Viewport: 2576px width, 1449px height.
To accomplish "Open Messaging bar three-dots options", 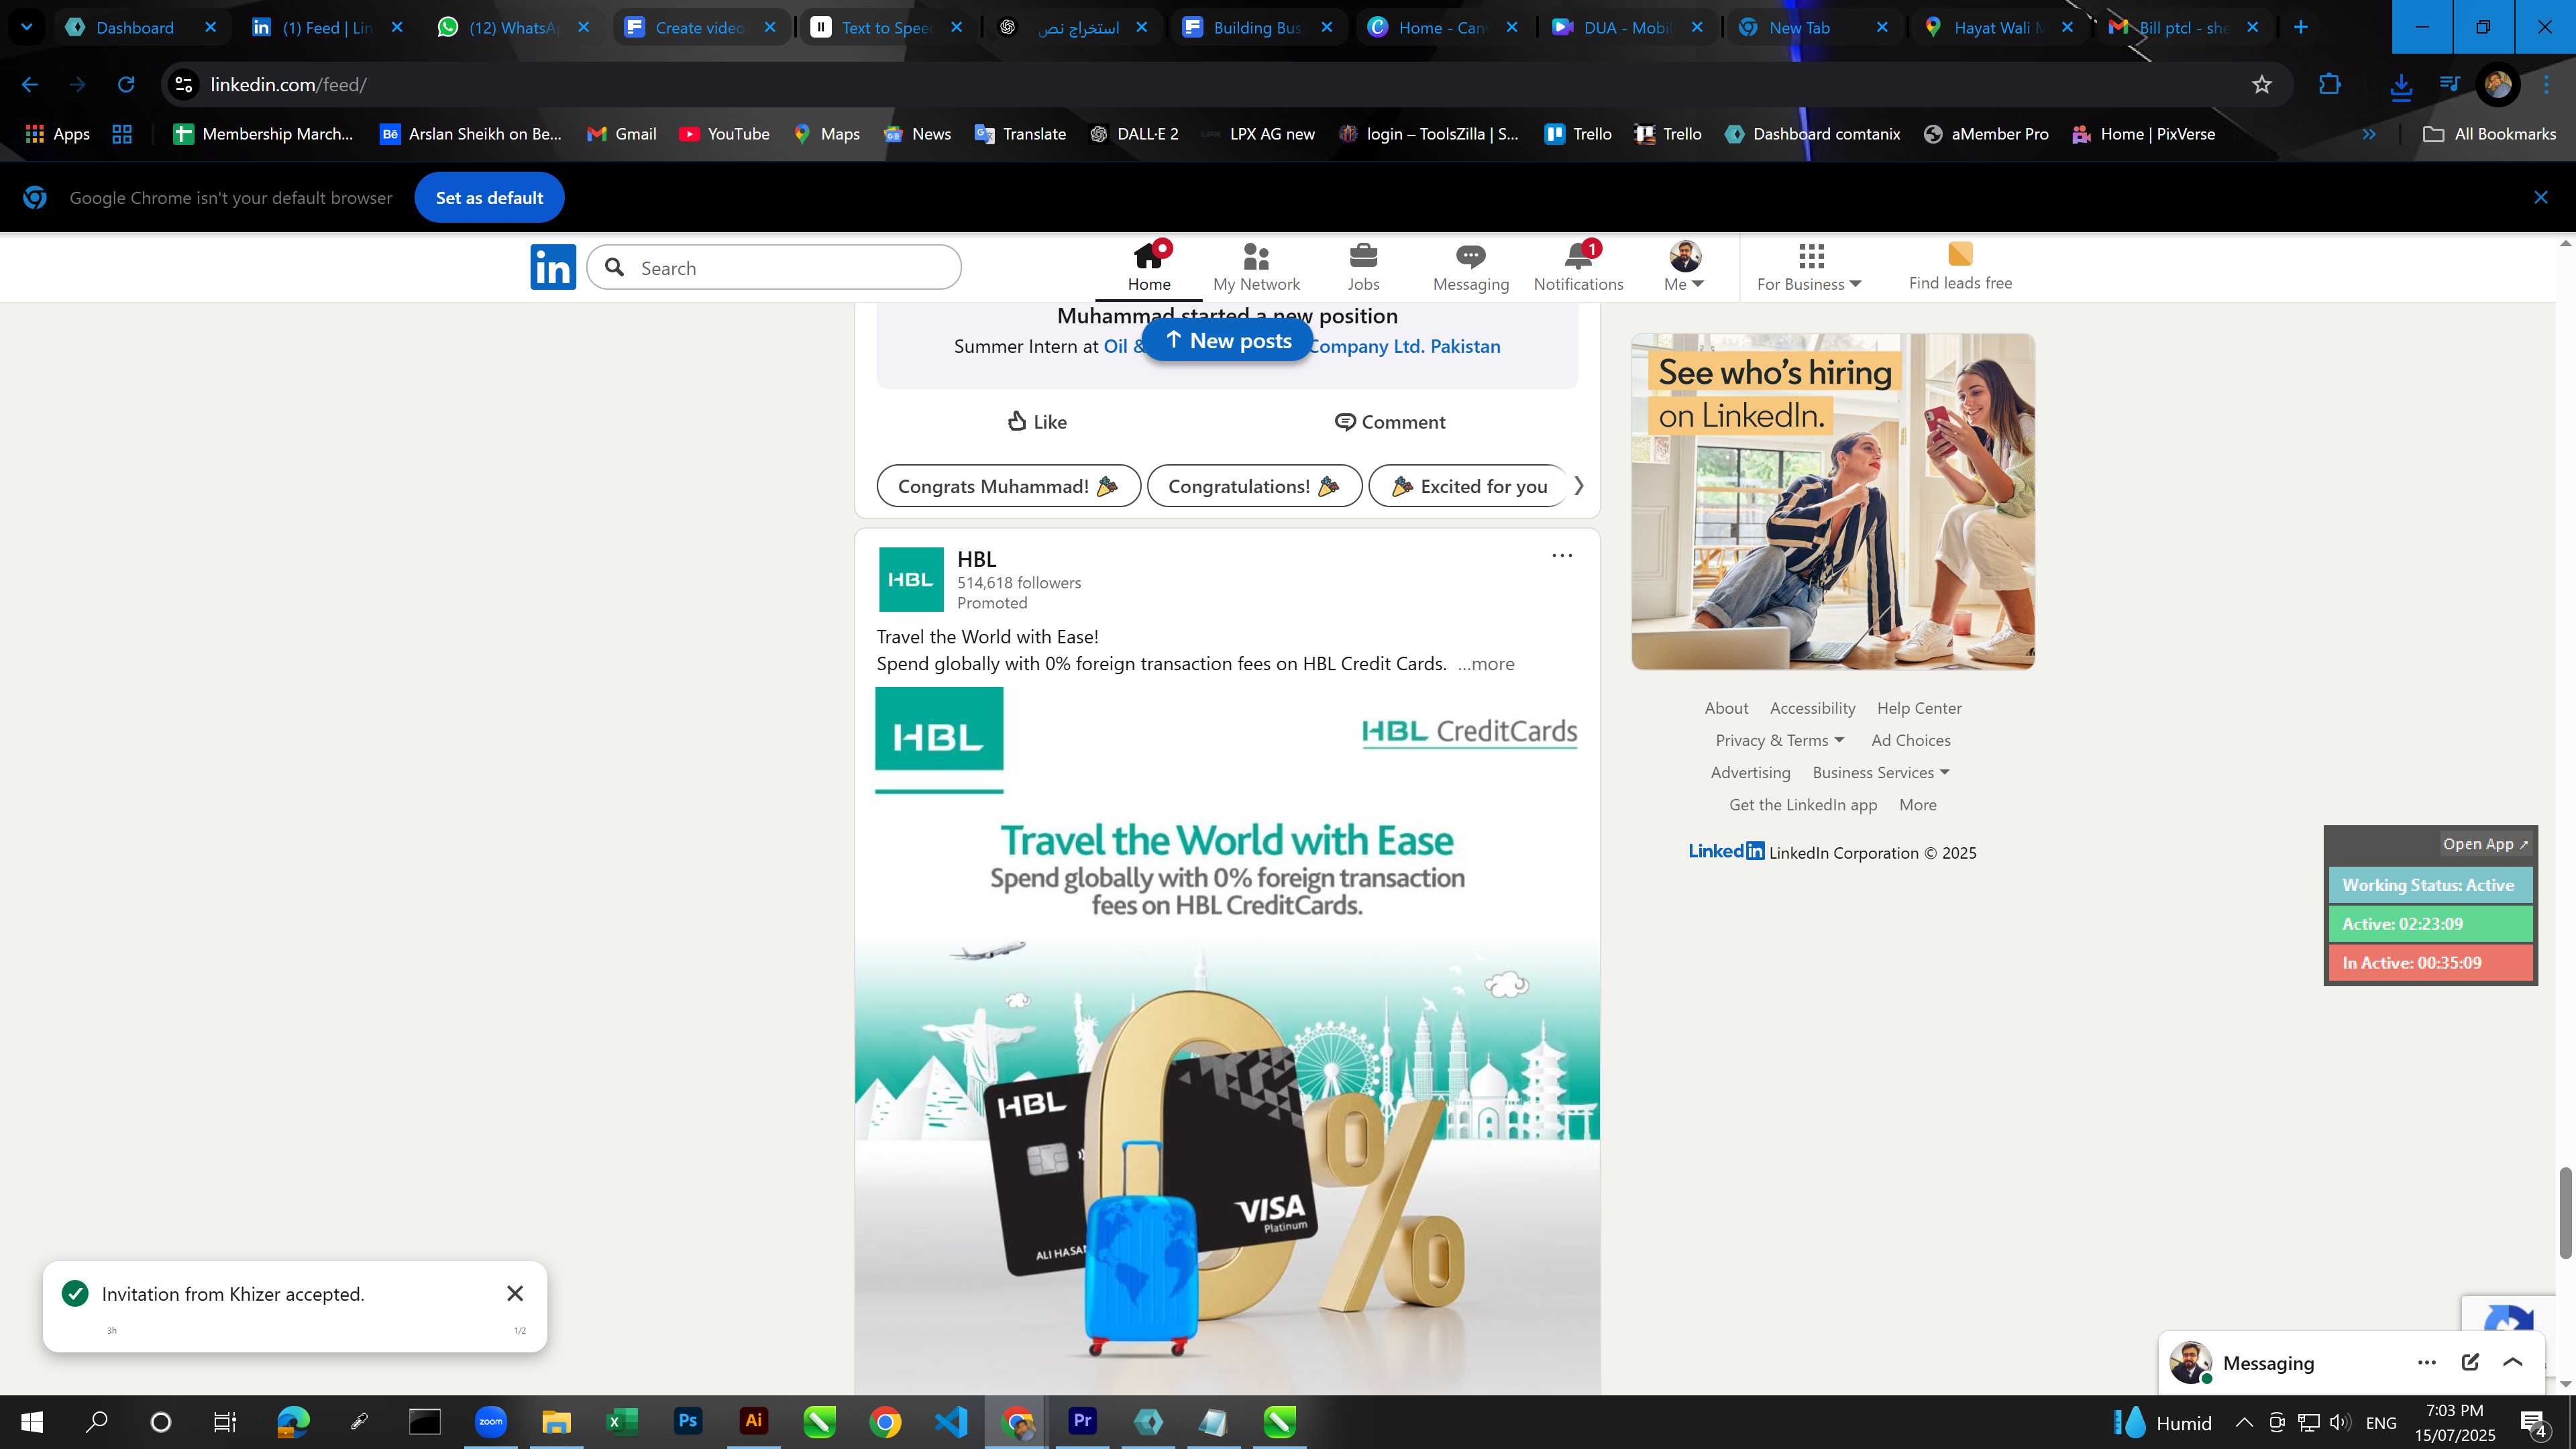I will pos(2426,1362).
